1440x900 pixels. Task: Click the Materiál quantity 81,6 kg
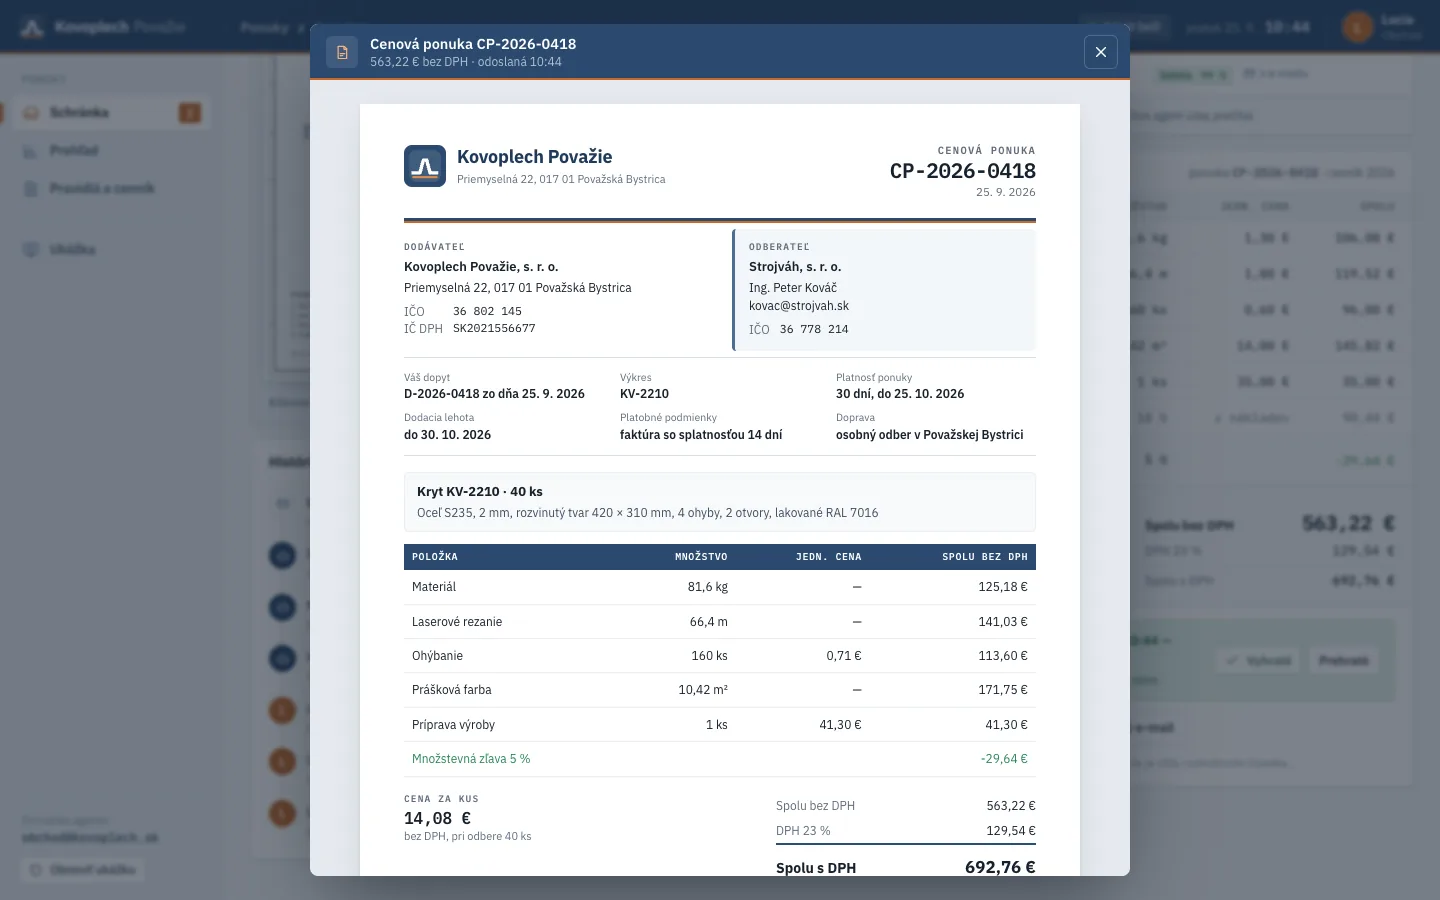[708, 587]
